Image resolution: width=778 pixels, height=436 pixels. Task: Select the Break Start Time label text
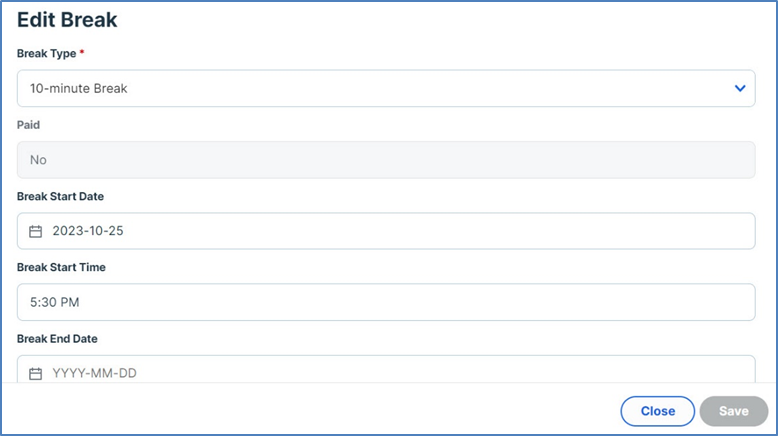pos(61,267)
